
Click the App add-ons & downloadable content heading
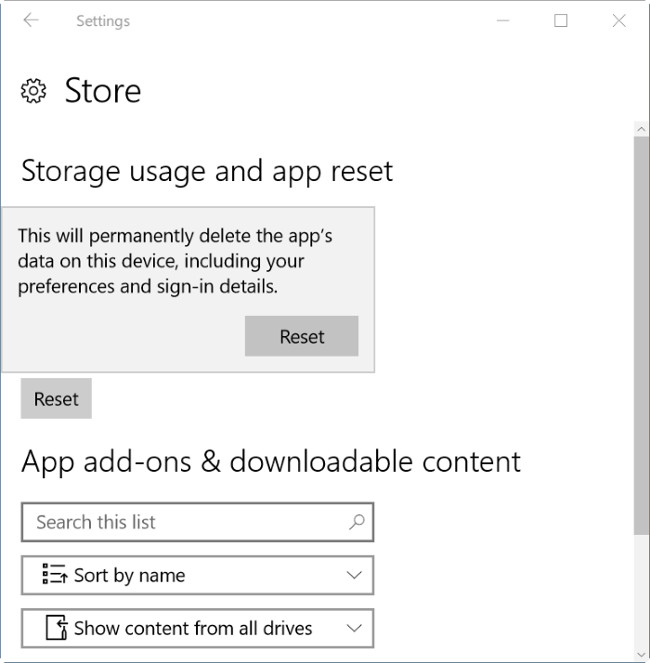click(x=271, y=462)
